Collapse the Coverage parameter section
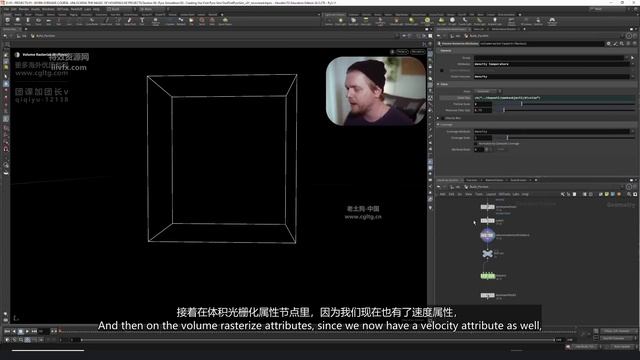Image resolution: width=640 pixels, height=360 pixels. (x=438, y=124)
